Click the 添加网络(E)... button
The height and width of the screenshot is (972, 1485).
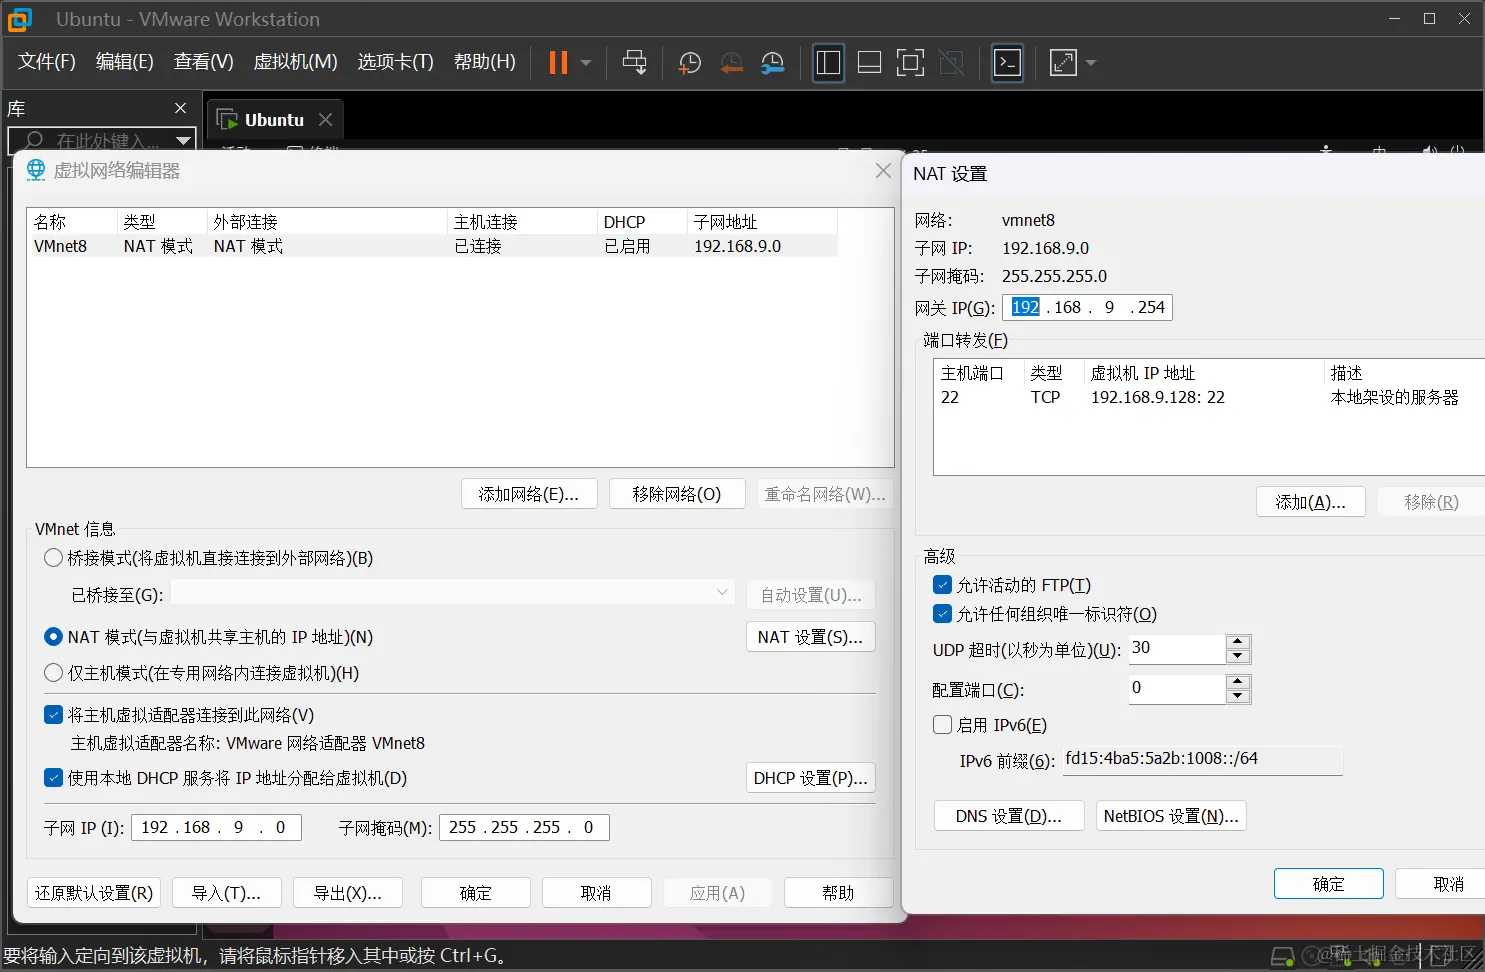529,494
